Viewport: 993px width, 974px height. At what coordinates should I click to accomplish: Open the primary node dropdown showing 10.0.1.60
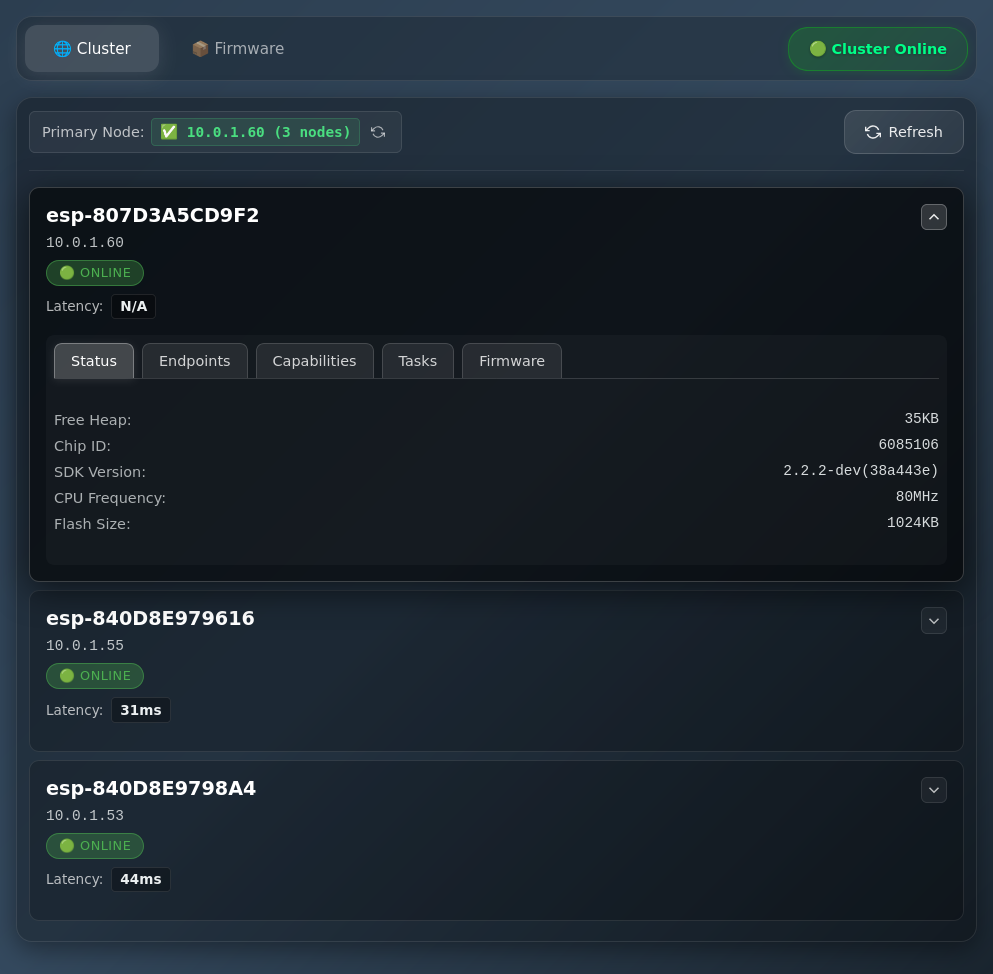pyautogui.click(x=255, y=131)
